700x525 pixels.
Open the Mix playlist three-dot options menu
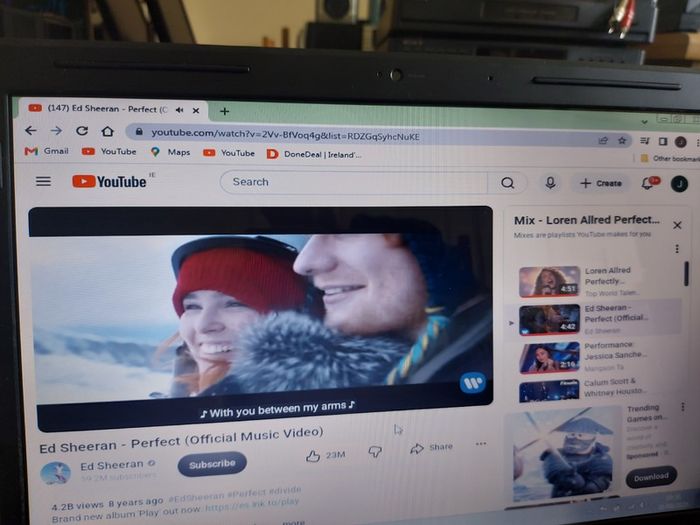677,249
